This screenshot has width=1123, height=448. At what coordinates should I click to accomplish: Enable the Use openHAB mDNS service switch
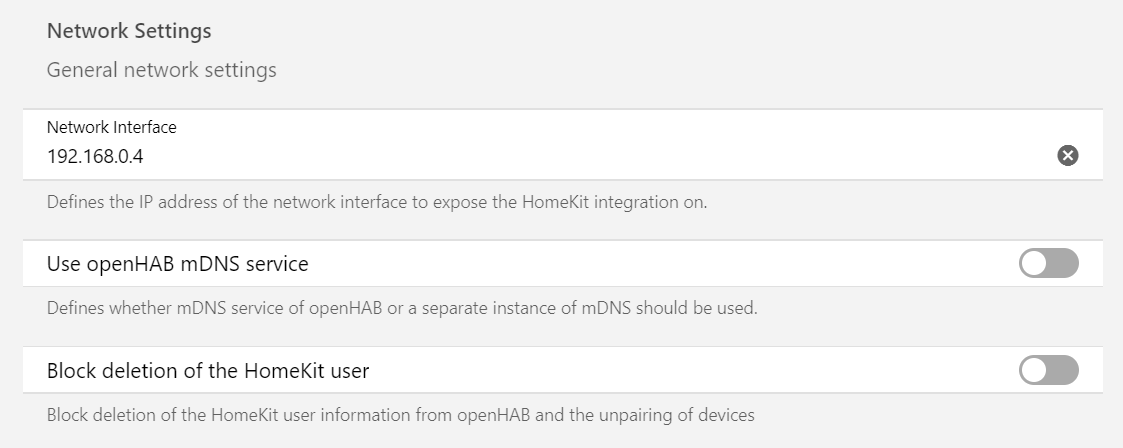coord(1048,264)
